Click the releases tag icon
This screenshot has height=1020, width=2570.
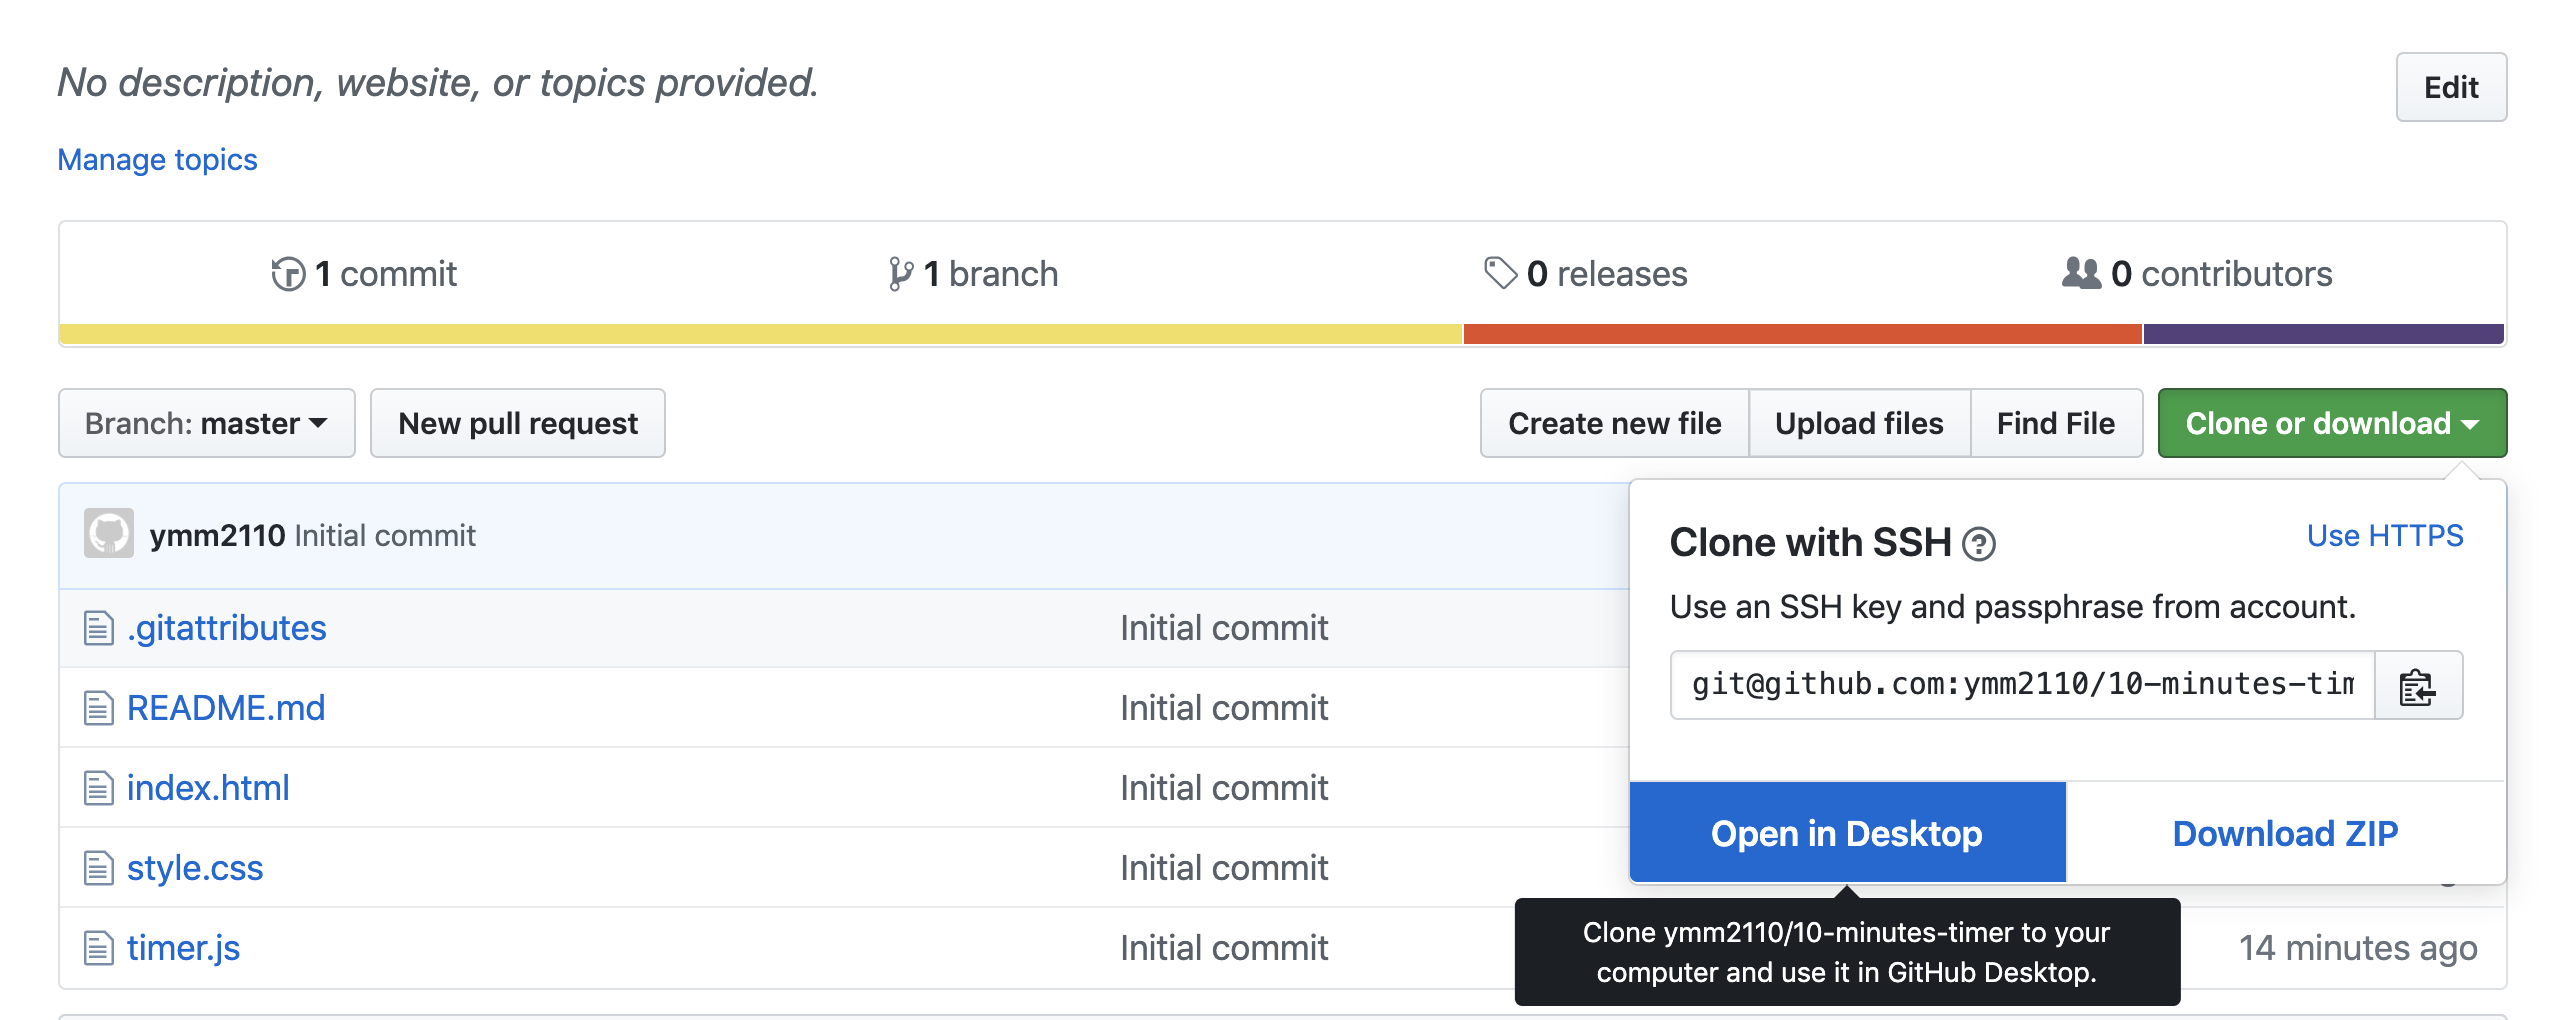(1500, 272)
